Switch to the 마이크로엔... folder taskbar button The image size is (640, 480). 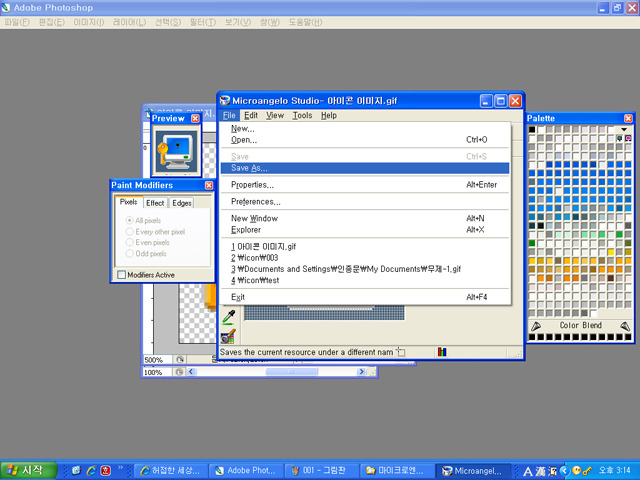tap(397, 471)
